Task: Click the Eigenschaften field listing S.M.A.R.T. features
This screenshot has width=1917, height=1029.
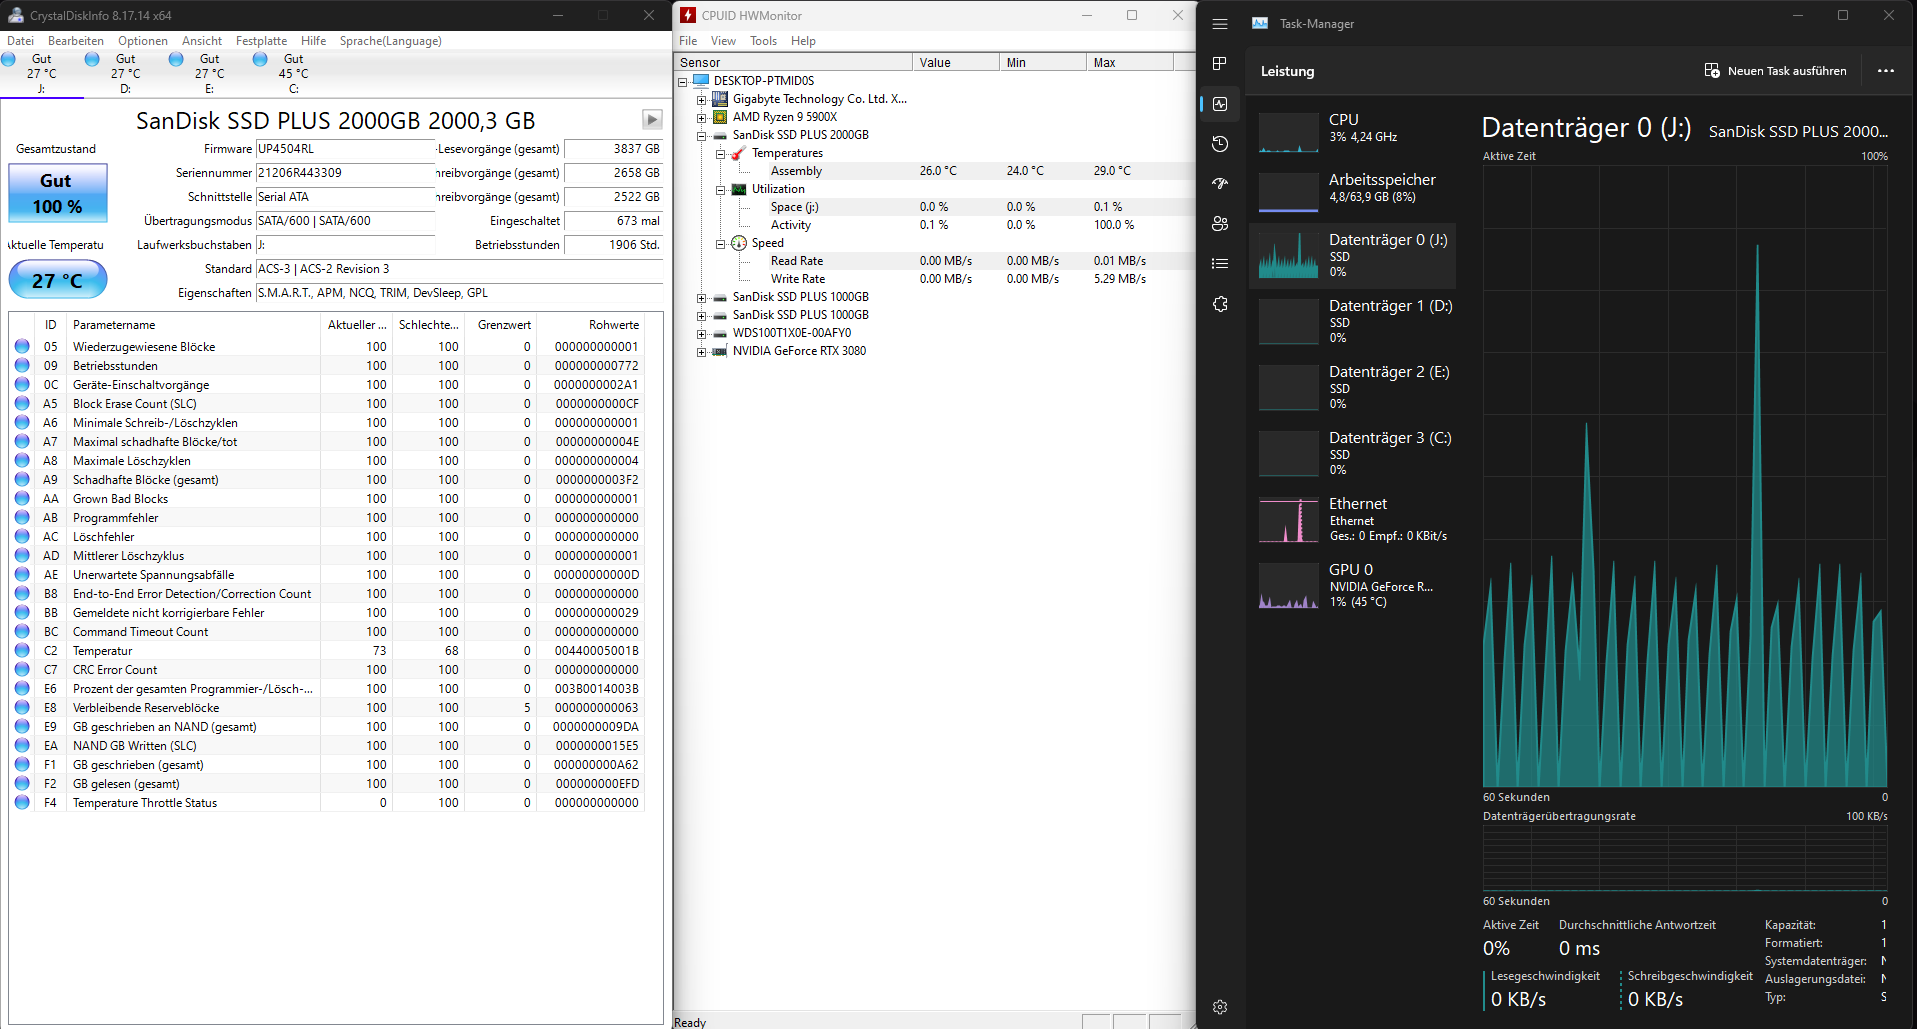Action: (459, 293)
